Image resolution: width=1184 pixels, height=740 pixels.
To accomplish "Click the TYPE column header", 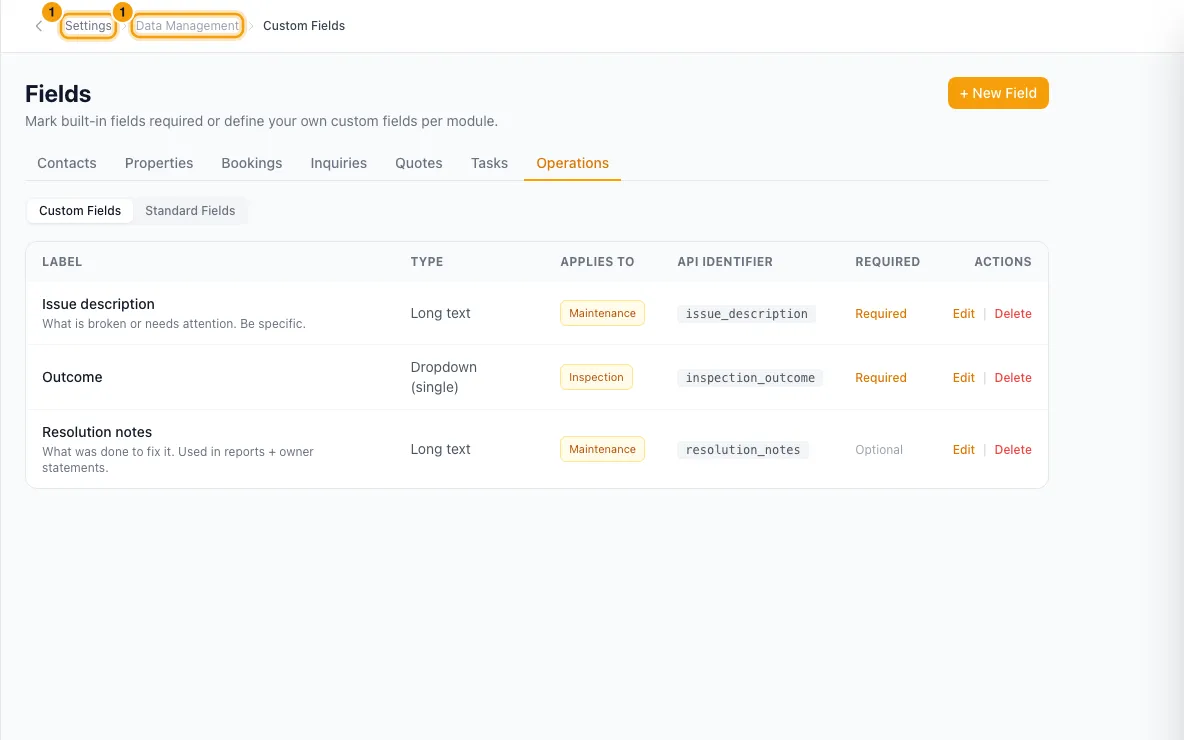I will click(x=427, y=262).
